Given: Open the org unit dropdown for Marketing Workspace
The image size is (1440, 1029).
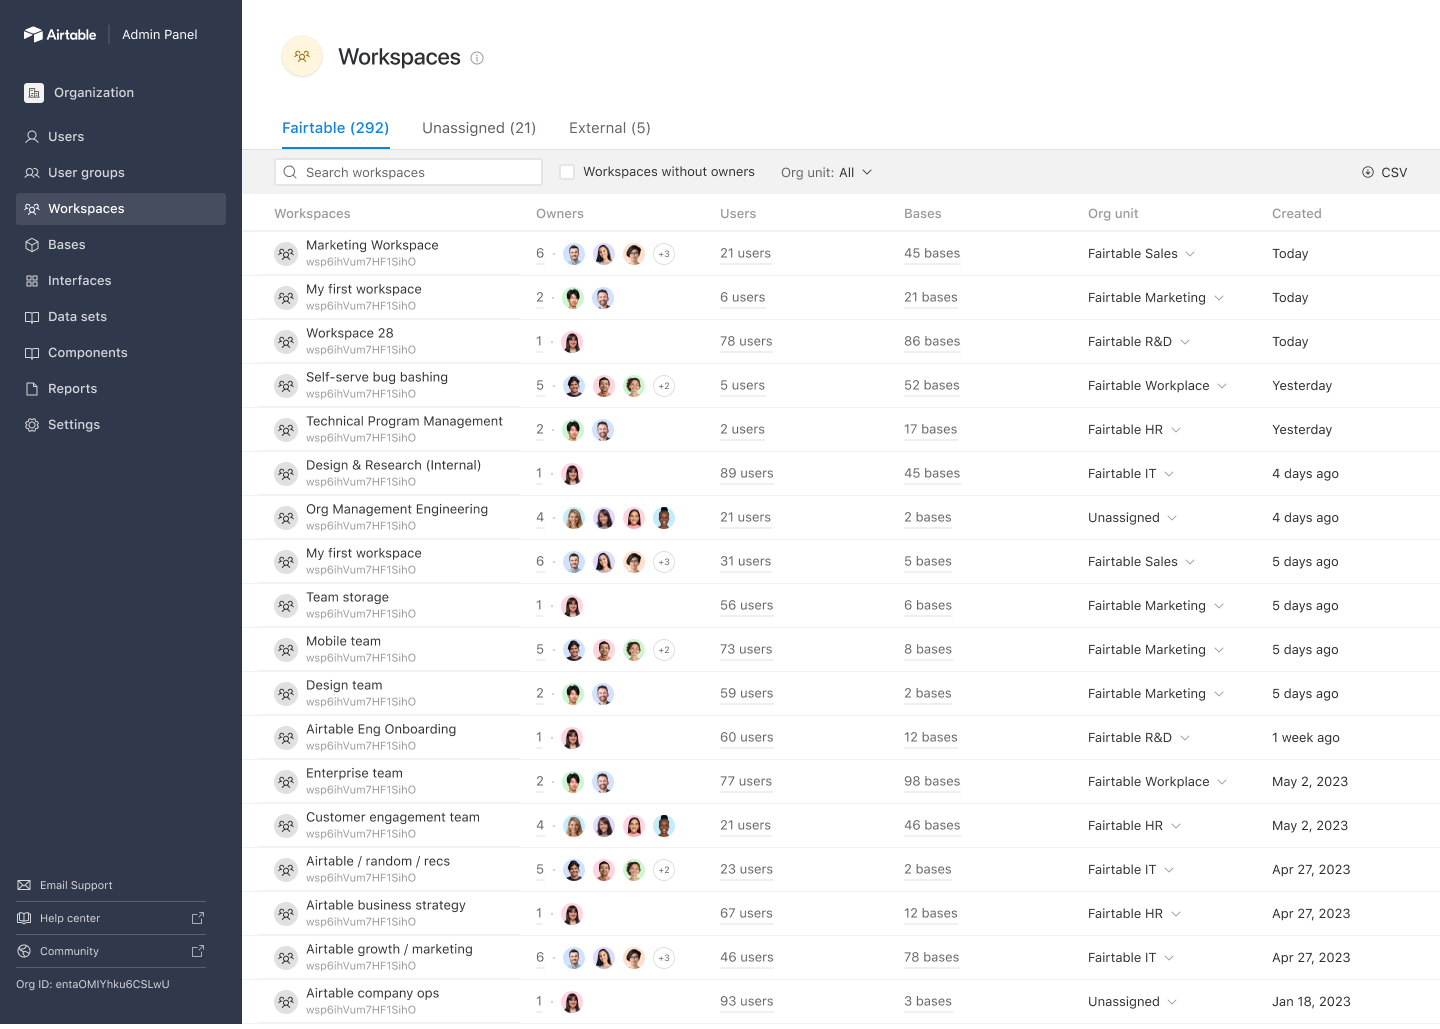Looking at the screenshot, I should [x=1190, y=254].
